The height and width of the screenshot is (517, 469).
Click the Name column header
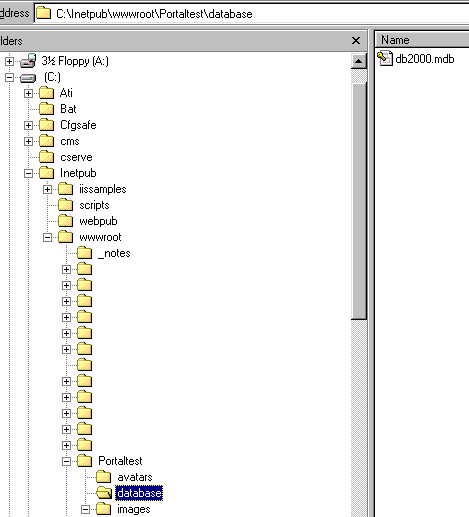(x=422, y=40)
